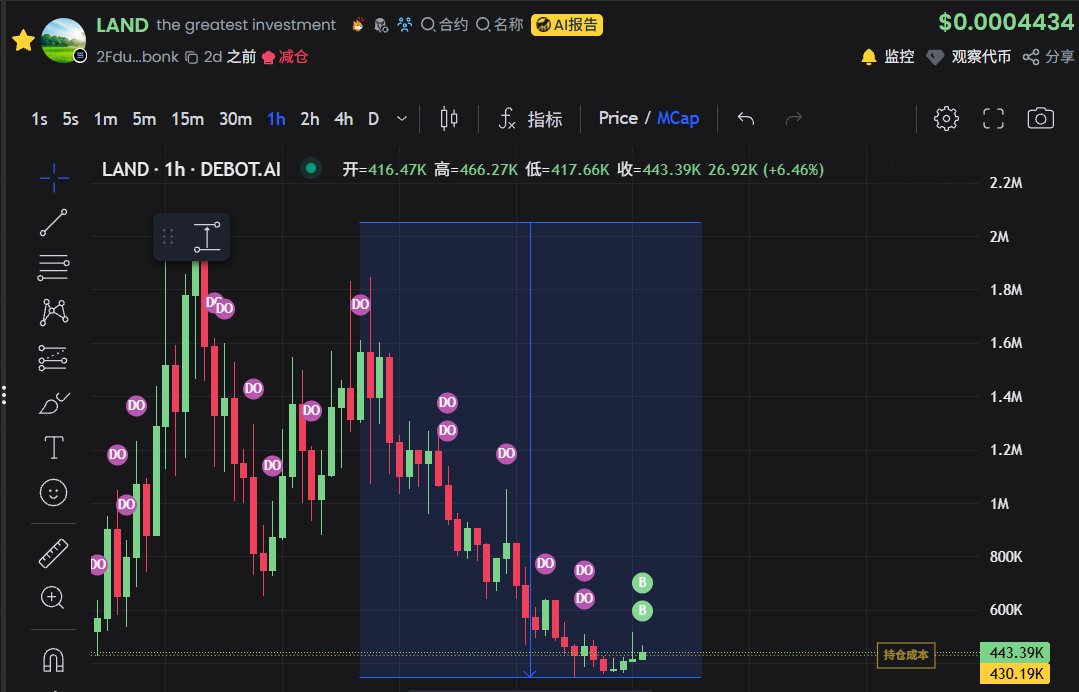
Task: Select the XABCD pattern tool
Action: 54,312
